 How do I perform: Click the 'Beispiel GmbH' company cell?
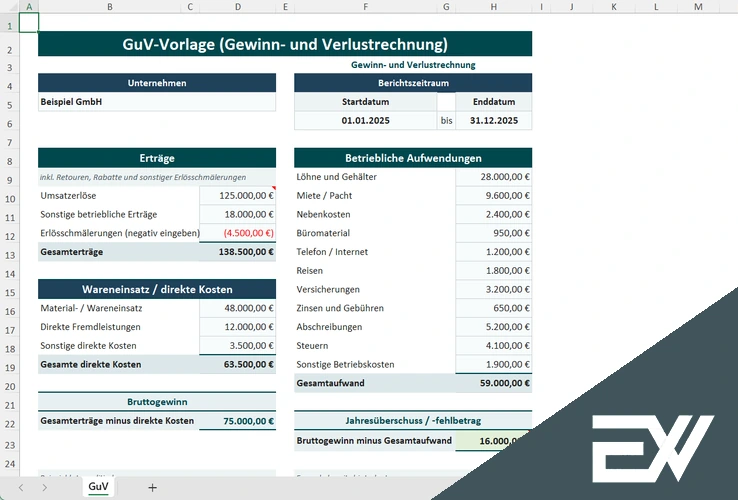[157, 102]
